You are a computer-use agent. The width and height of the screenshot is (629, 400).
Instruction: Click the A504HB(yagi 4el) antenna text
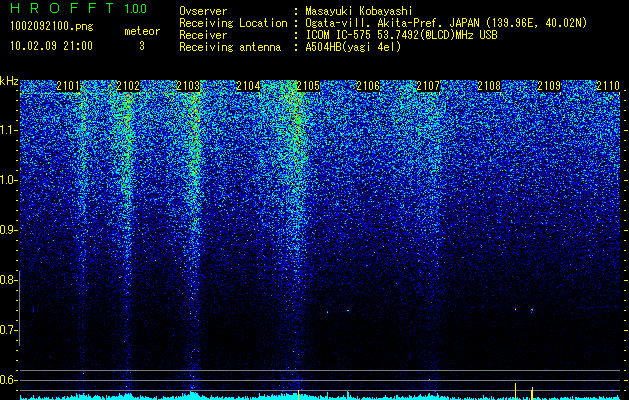tap(353, 47)
